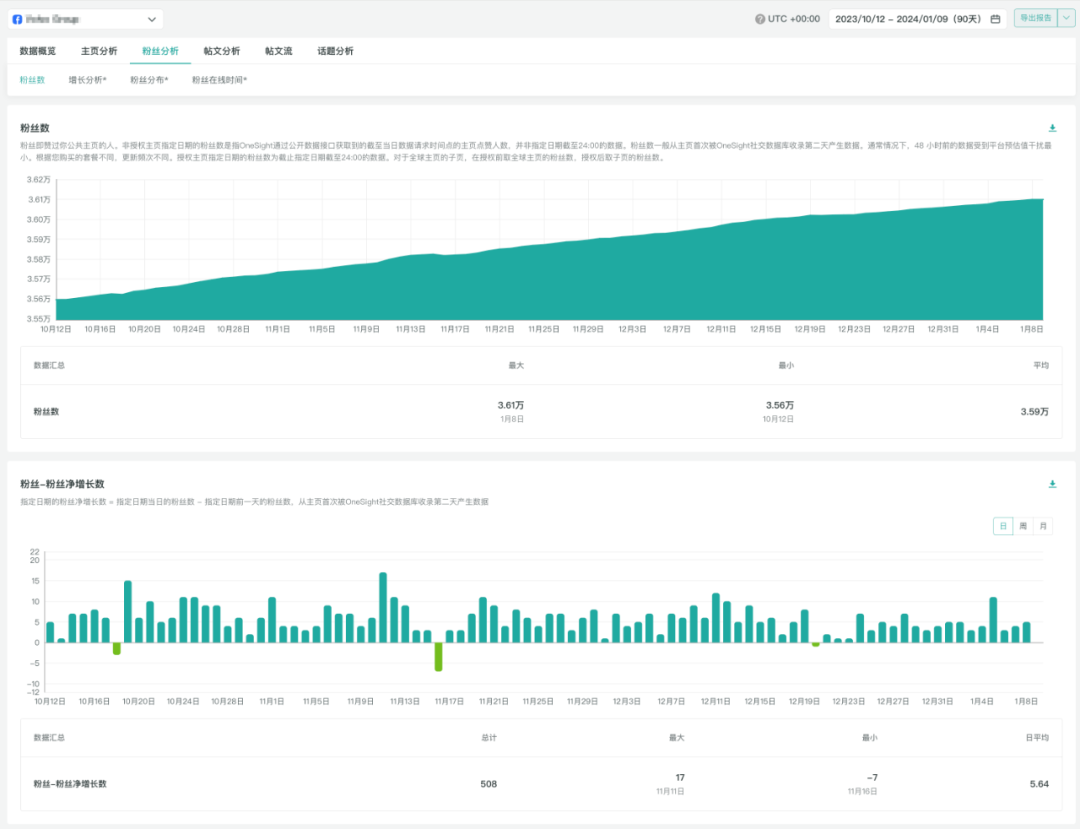
Task: Select the 增长分析* sub-tab
Action: 87,80
